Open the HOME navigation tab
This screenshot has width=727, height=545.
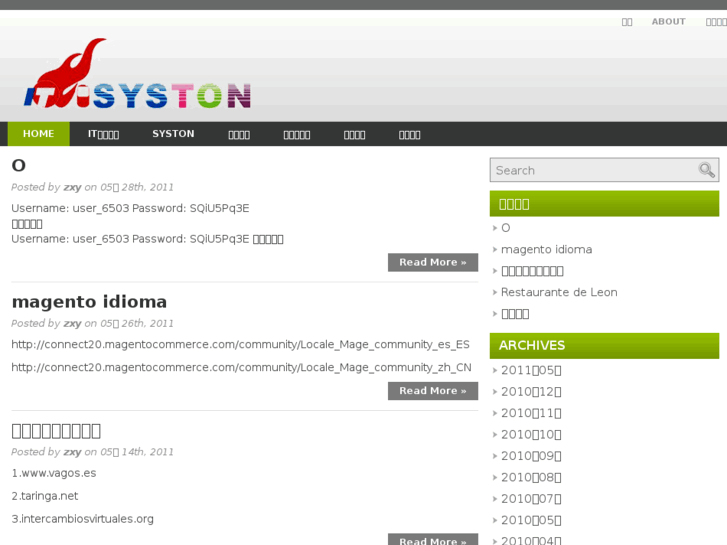tap(38, 134)
